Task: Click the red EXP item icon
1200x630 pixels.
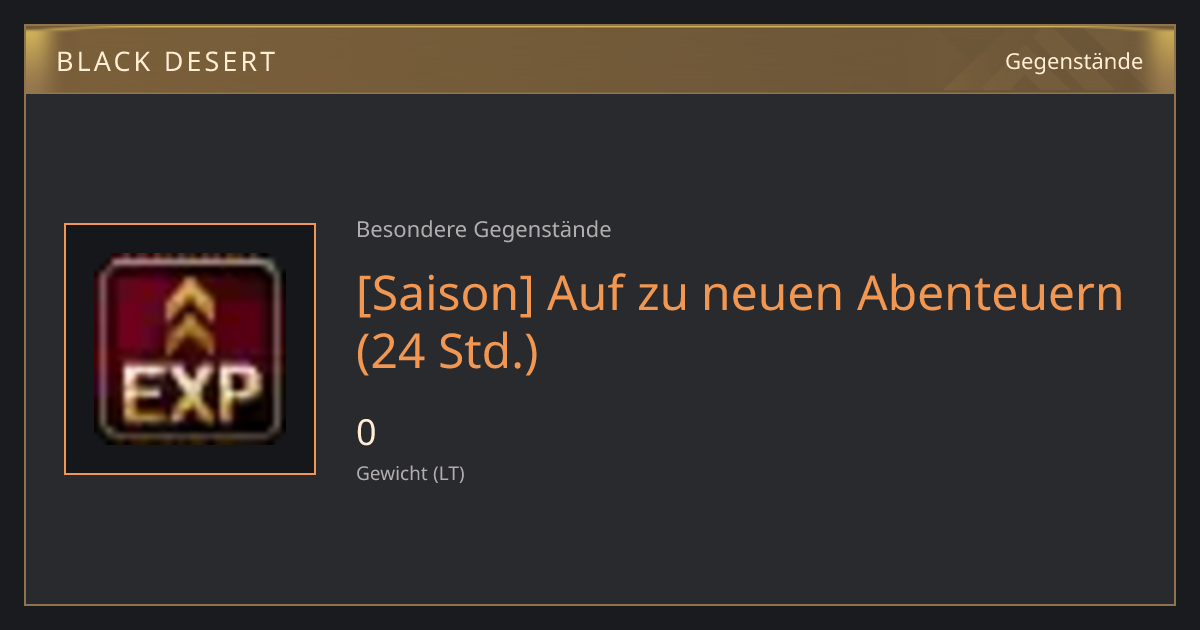Action: coord(190,349)
